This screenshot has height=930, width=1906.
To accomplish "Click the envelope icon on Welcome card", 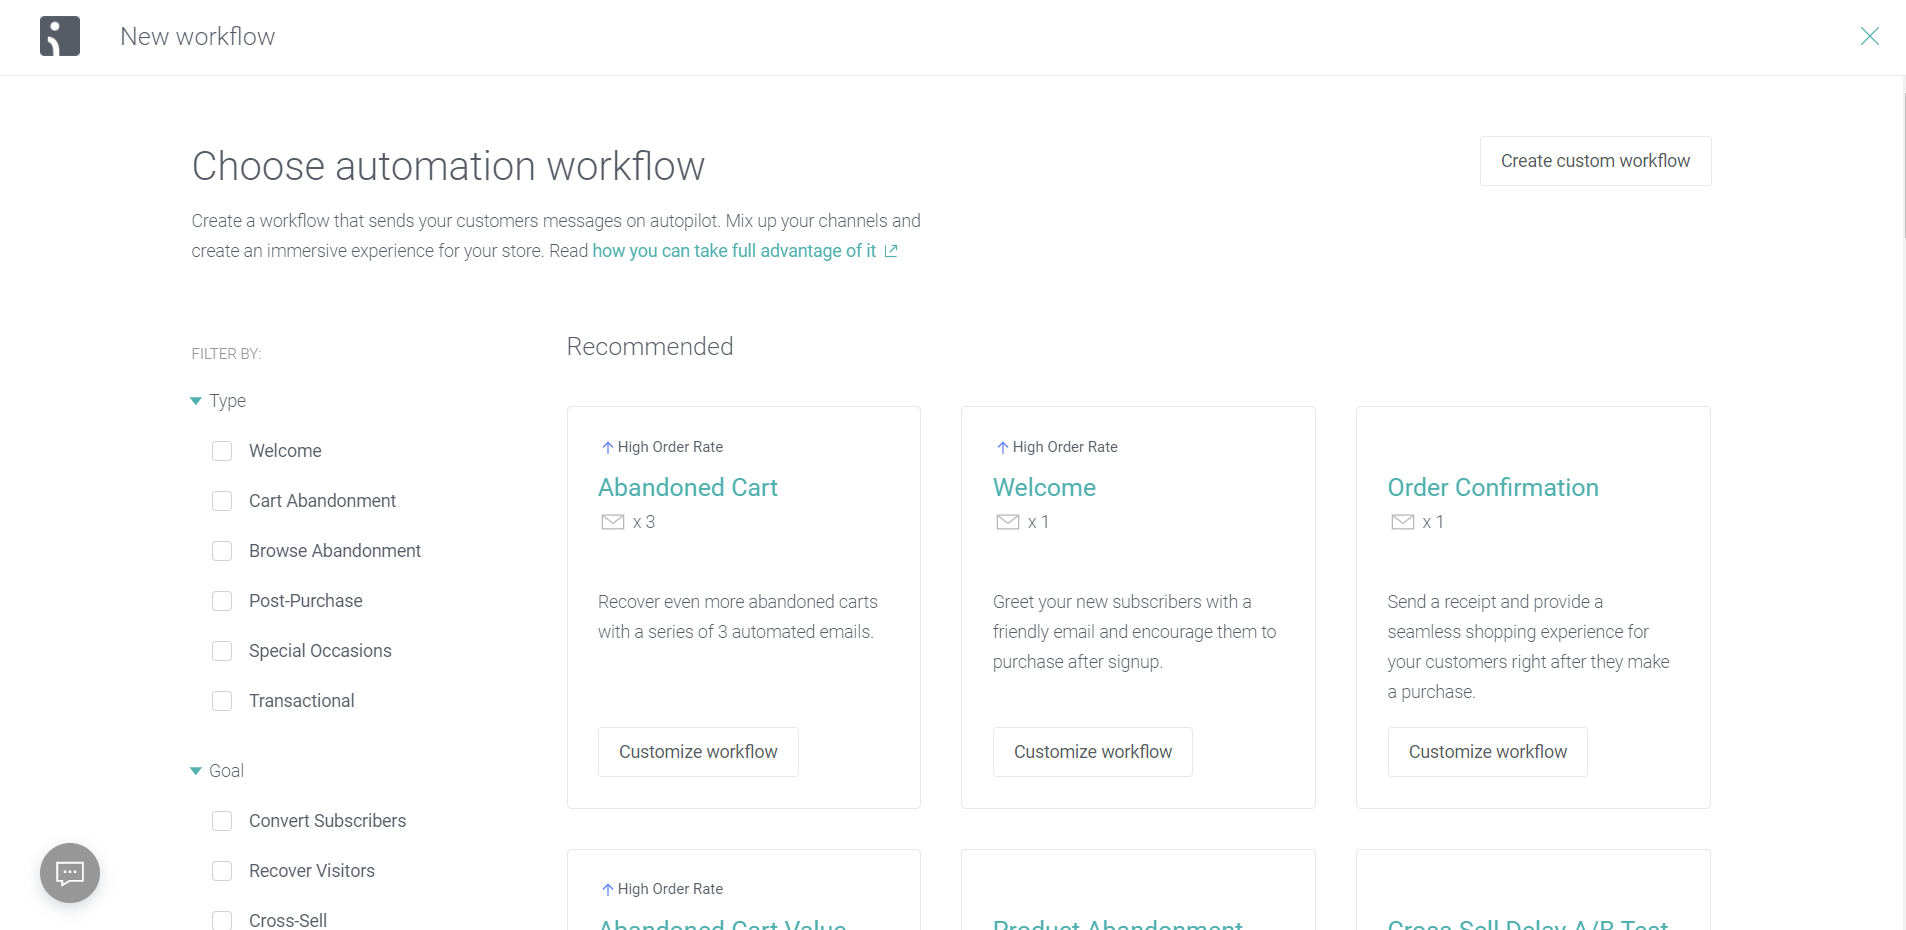I will click(1007, 522).
